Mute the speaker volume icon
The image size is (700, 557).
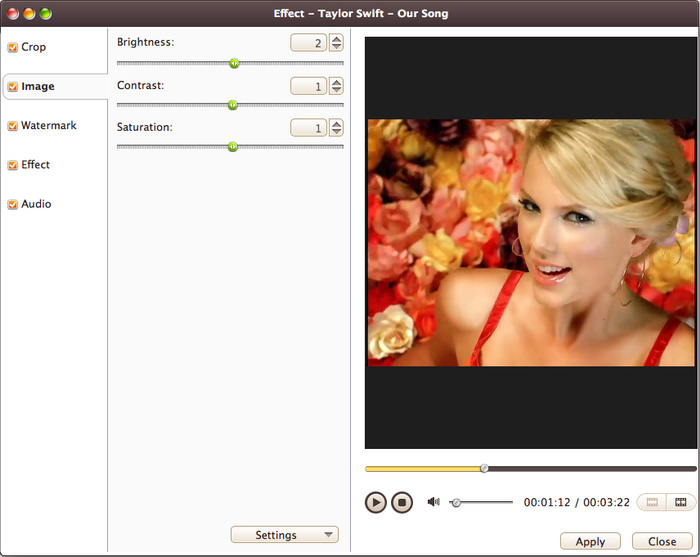pyautogui.click(x=433, y=502)
